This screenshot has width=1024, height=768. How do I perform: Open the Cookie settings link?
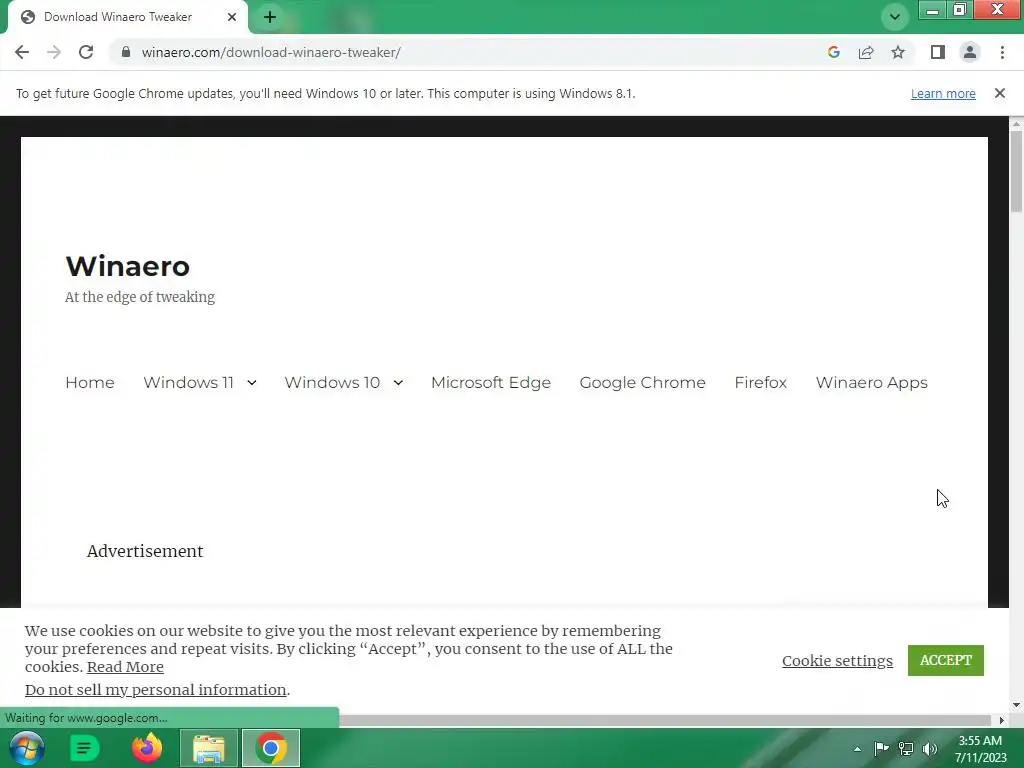click(x=837, y=661)
